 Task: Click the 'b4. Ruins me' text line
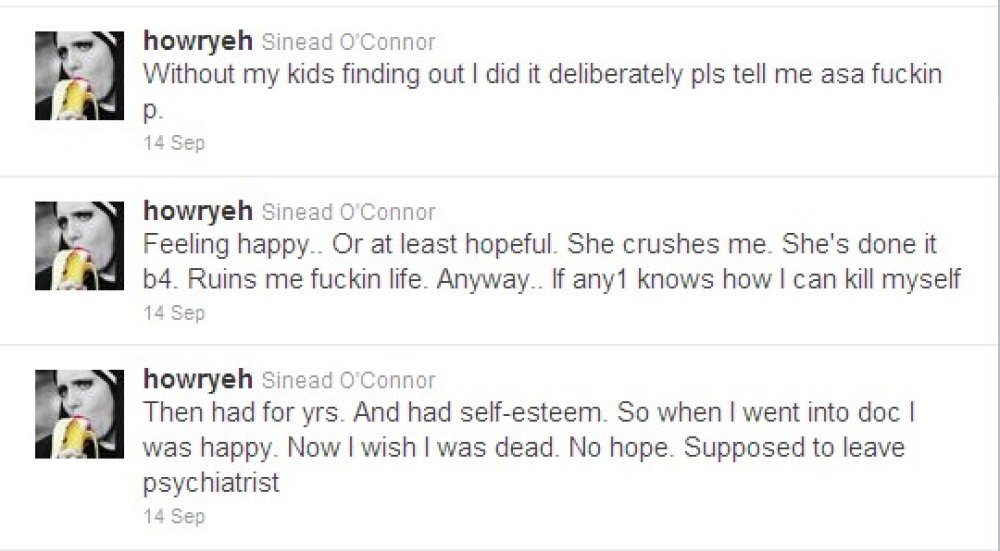[551, 280]
